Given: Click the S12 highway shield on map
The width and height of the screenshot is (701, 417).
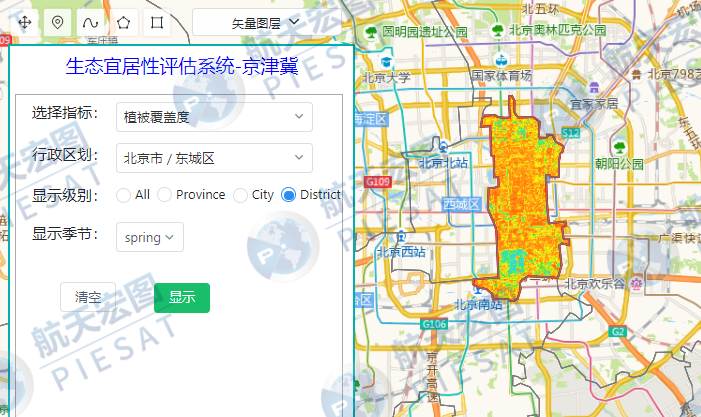Looking at the screenshot, I should (571, 133).
